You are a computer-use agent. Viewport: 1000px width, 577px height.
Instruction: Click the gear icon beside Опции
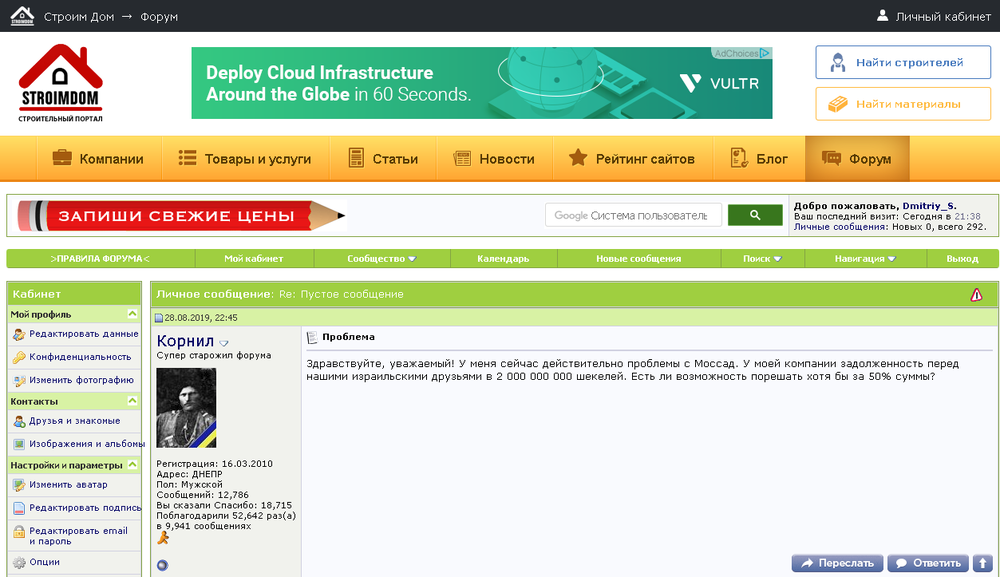coord(19,562)
